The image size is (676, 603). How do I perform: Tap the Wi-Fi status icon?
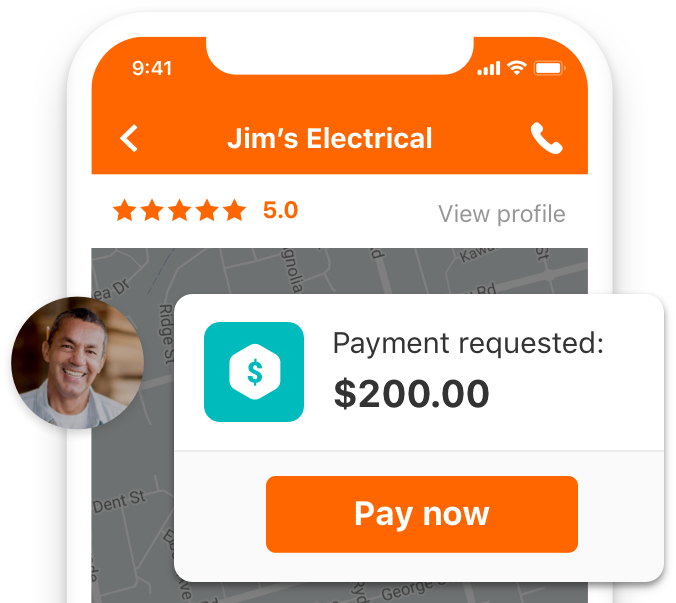pyautogui.click(x=516, y=68)
